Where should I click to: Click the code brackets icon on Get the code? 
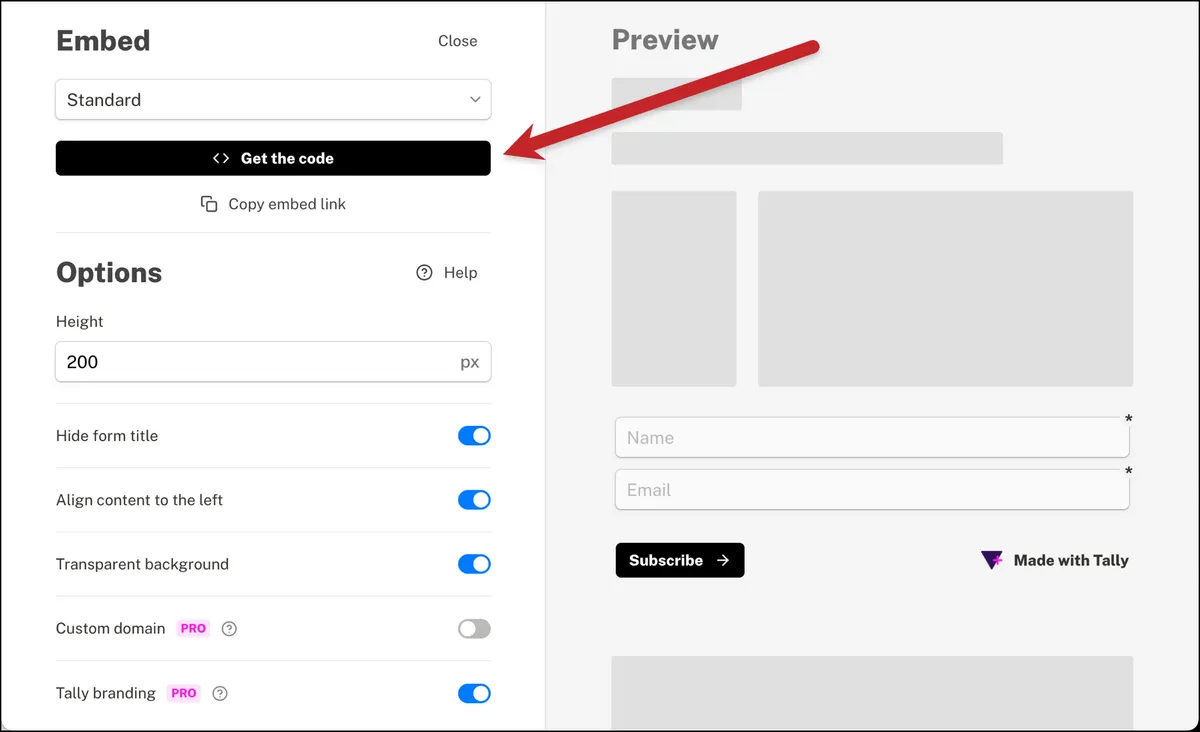[221, 158]
